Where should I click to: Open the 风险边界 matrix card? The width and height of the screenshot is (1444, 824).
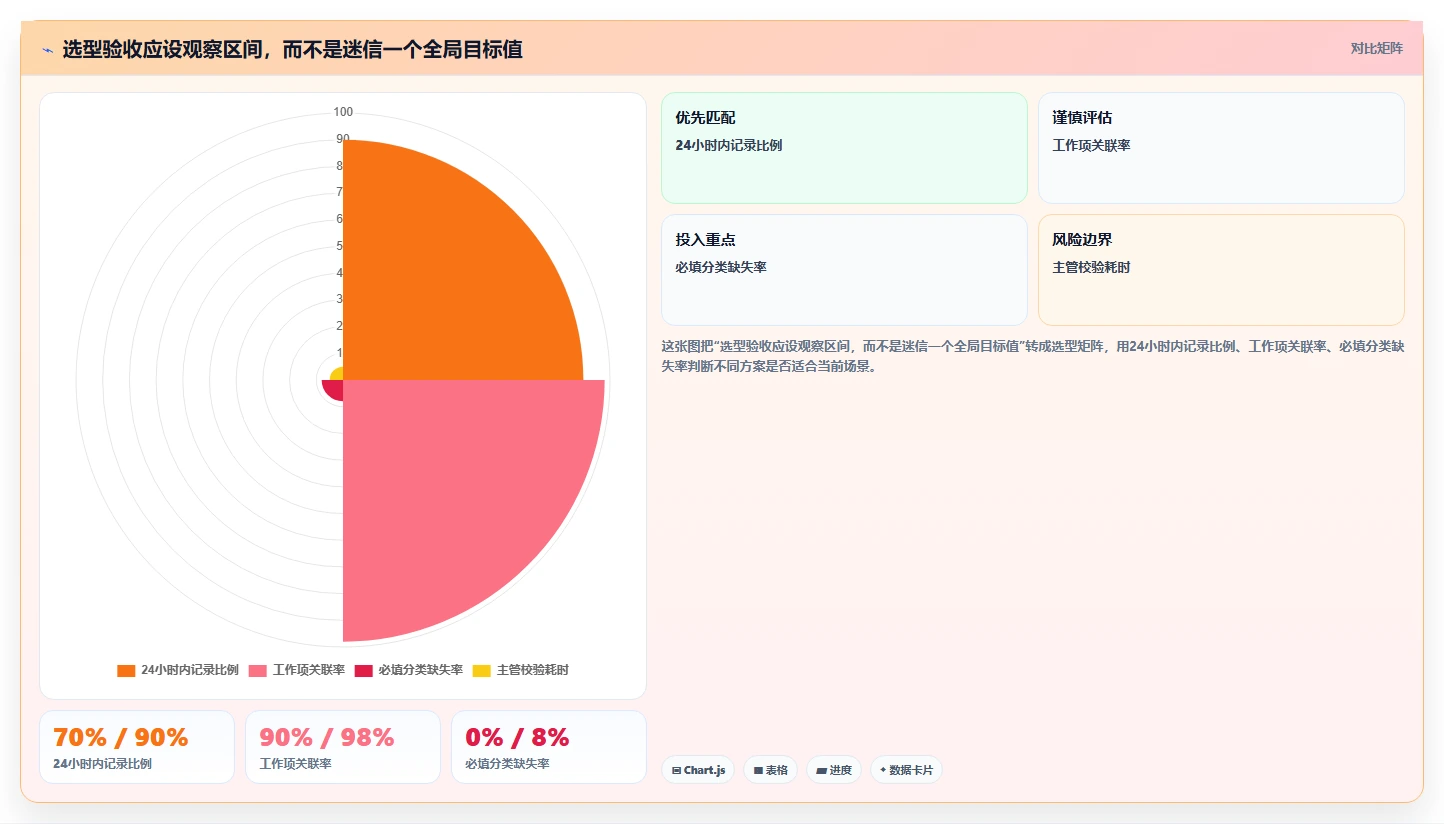pos(1221,270)
